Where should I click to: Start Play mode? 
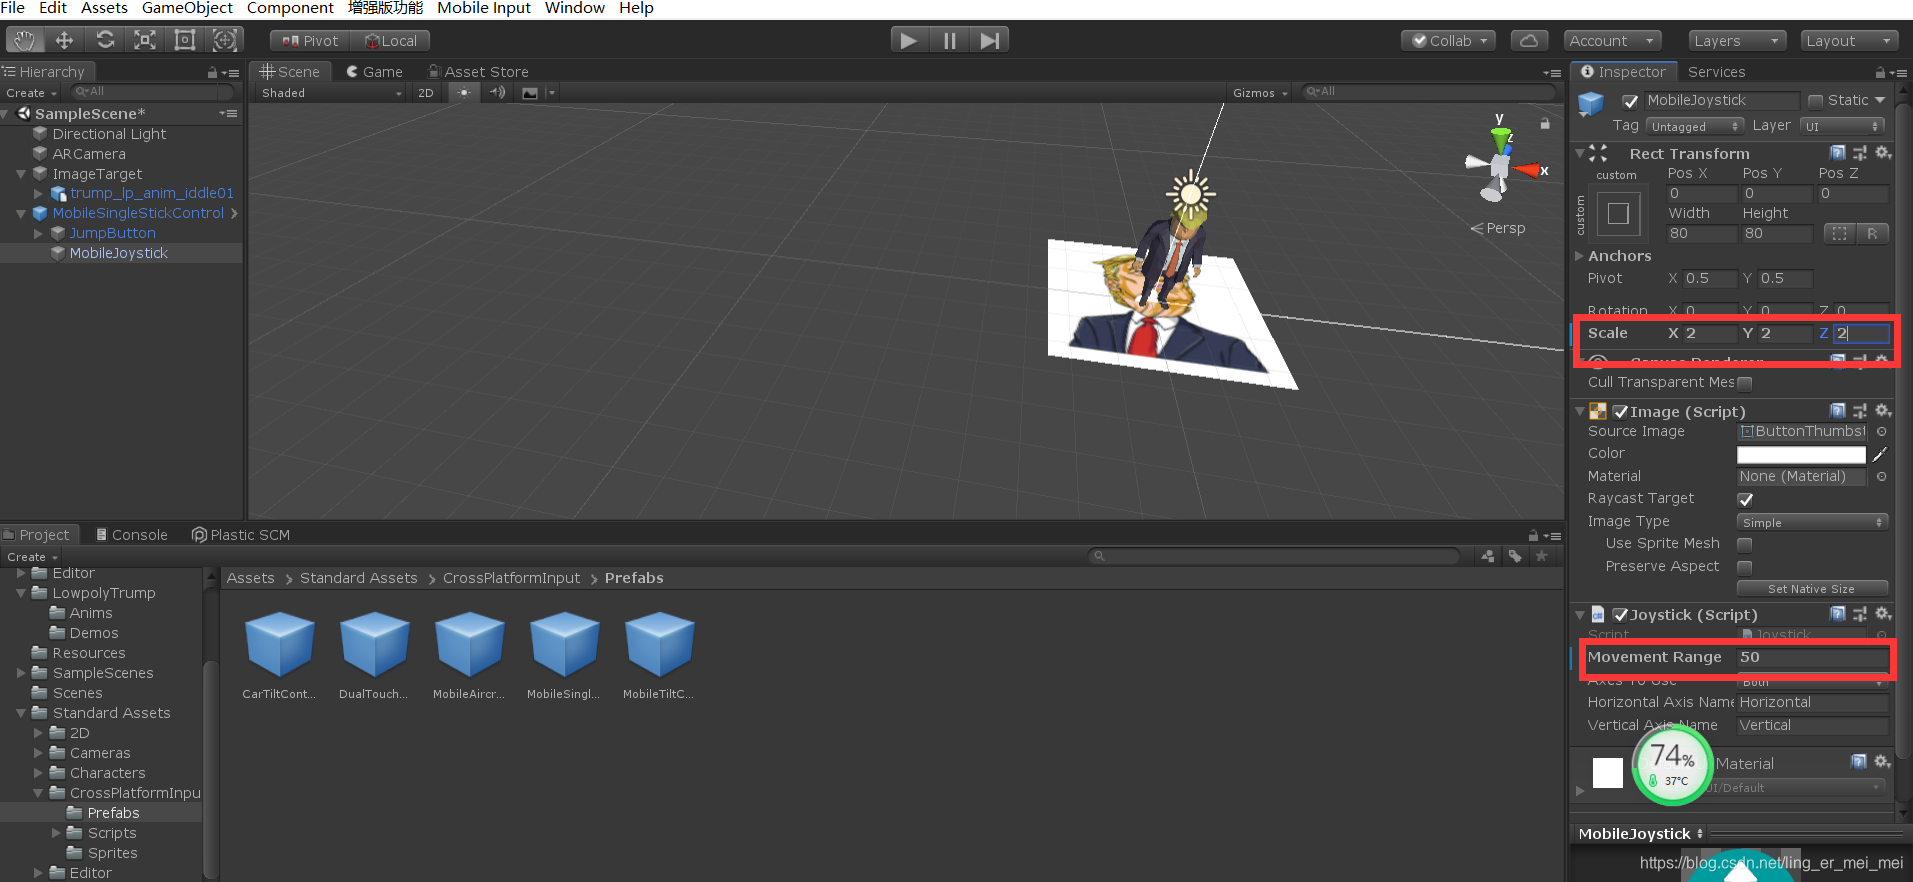pyautogui.click(x=909, y=40)
